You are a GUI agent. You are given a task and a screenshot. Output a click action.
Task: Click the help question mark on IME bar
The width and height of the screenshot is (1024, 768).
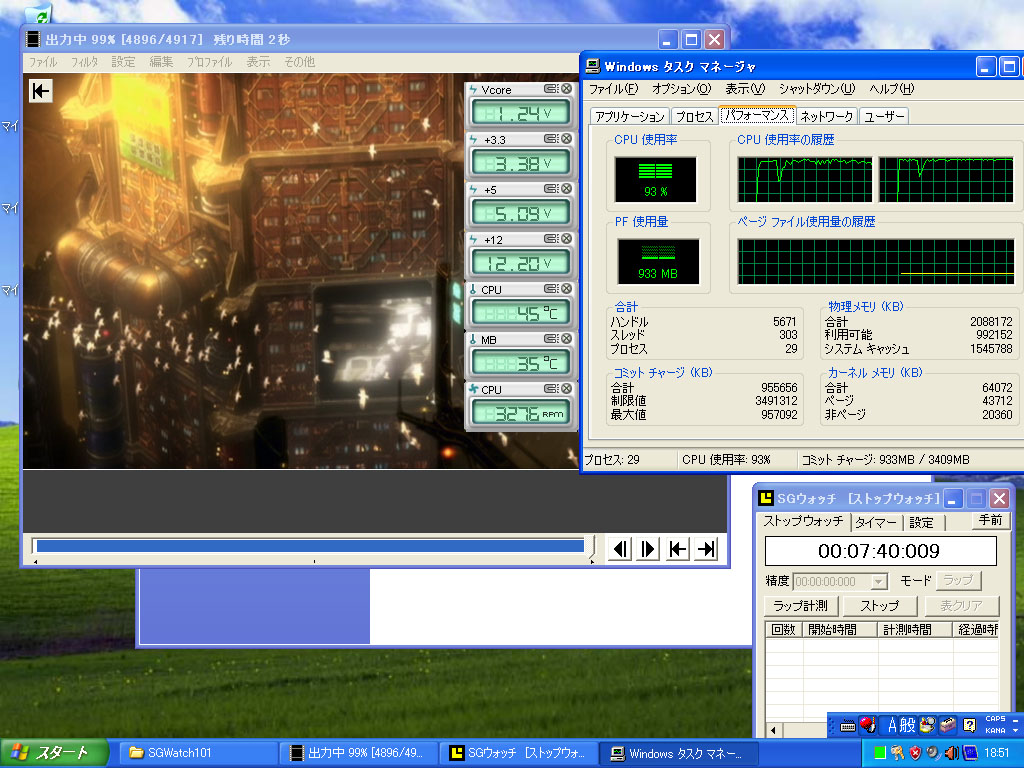coord(970,725)
